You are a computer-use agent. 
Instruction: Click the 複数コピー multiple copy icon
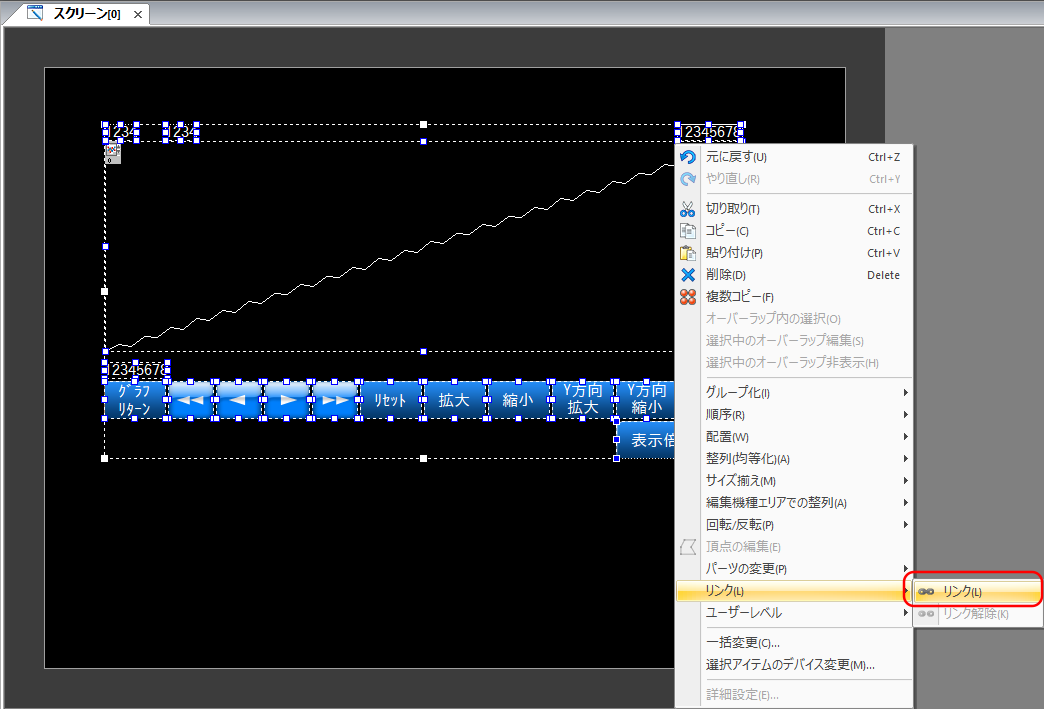pyautogui.click(x=687, y=297)
